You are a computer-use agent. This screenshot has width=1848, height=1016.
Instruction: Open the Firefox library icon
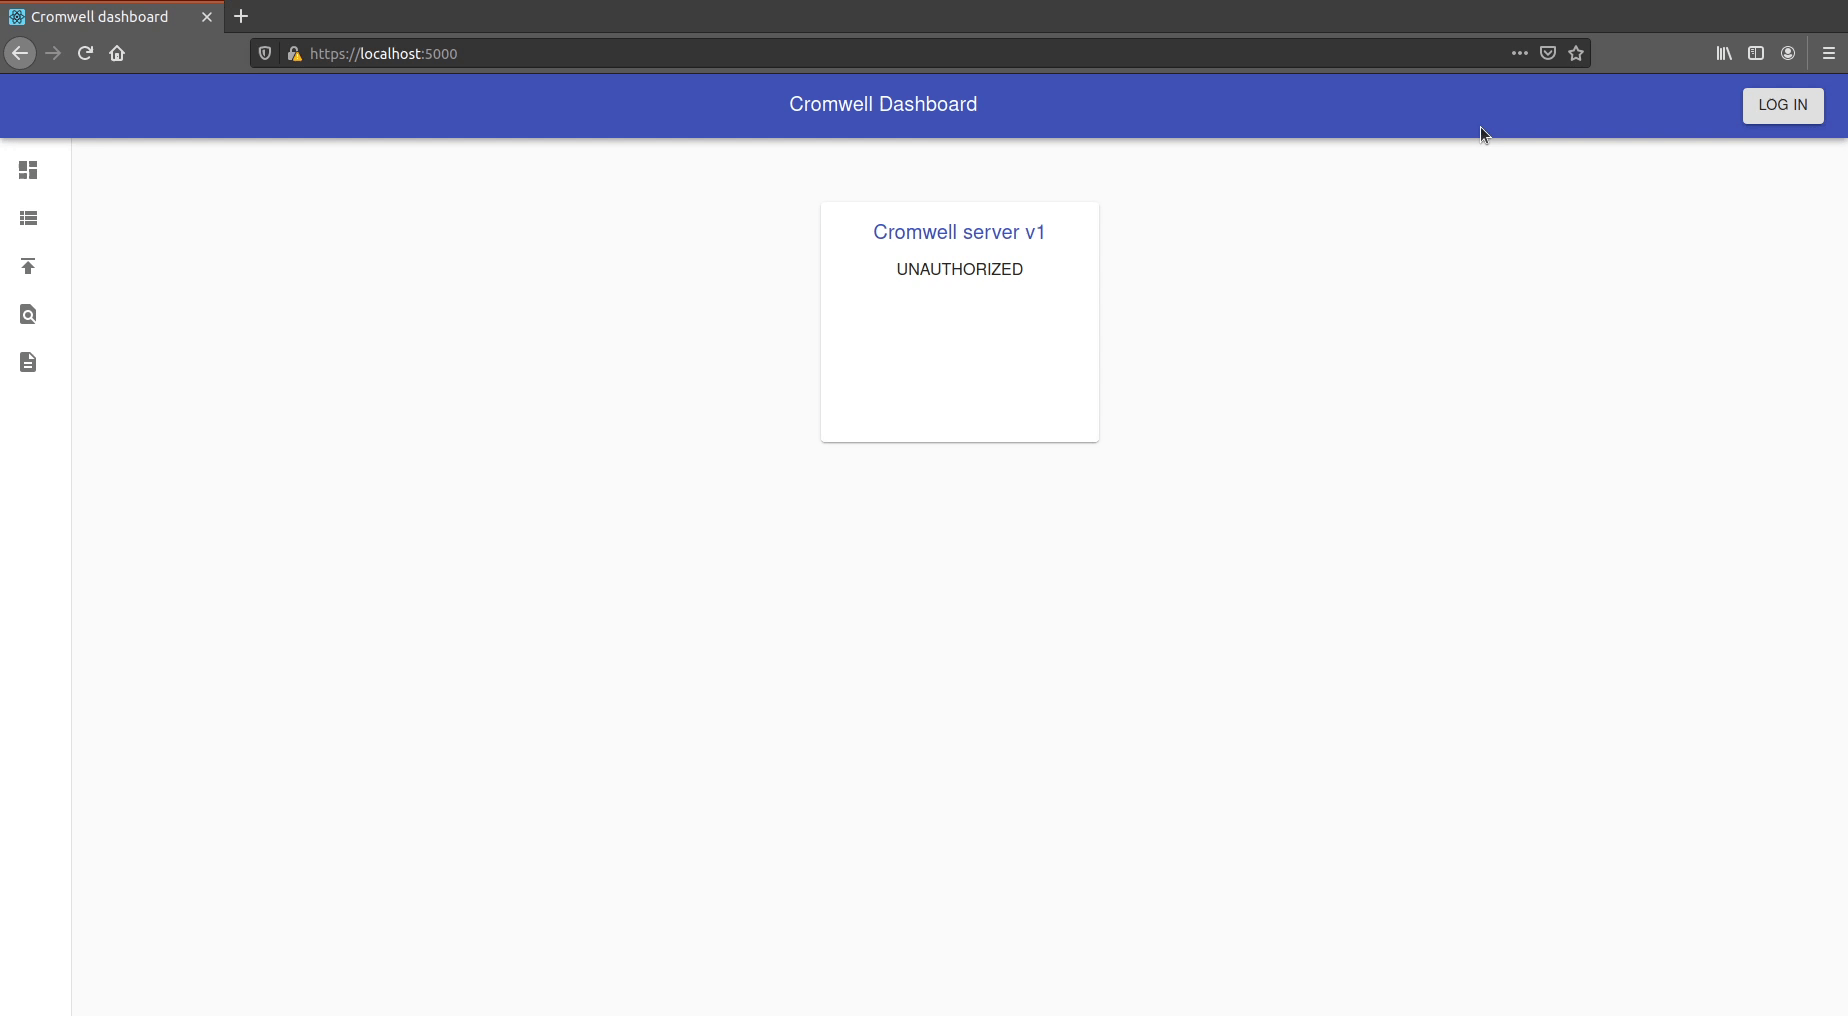click(x=1723, y=53)
